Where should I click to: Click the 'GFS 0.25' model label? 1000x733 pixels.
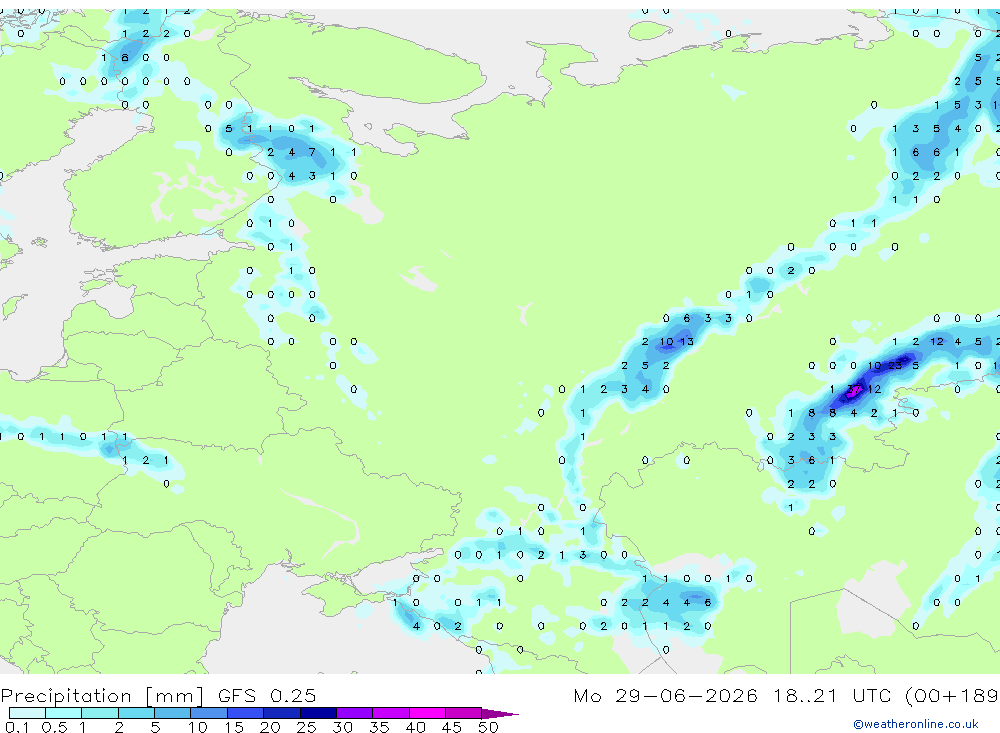point(267,695)
